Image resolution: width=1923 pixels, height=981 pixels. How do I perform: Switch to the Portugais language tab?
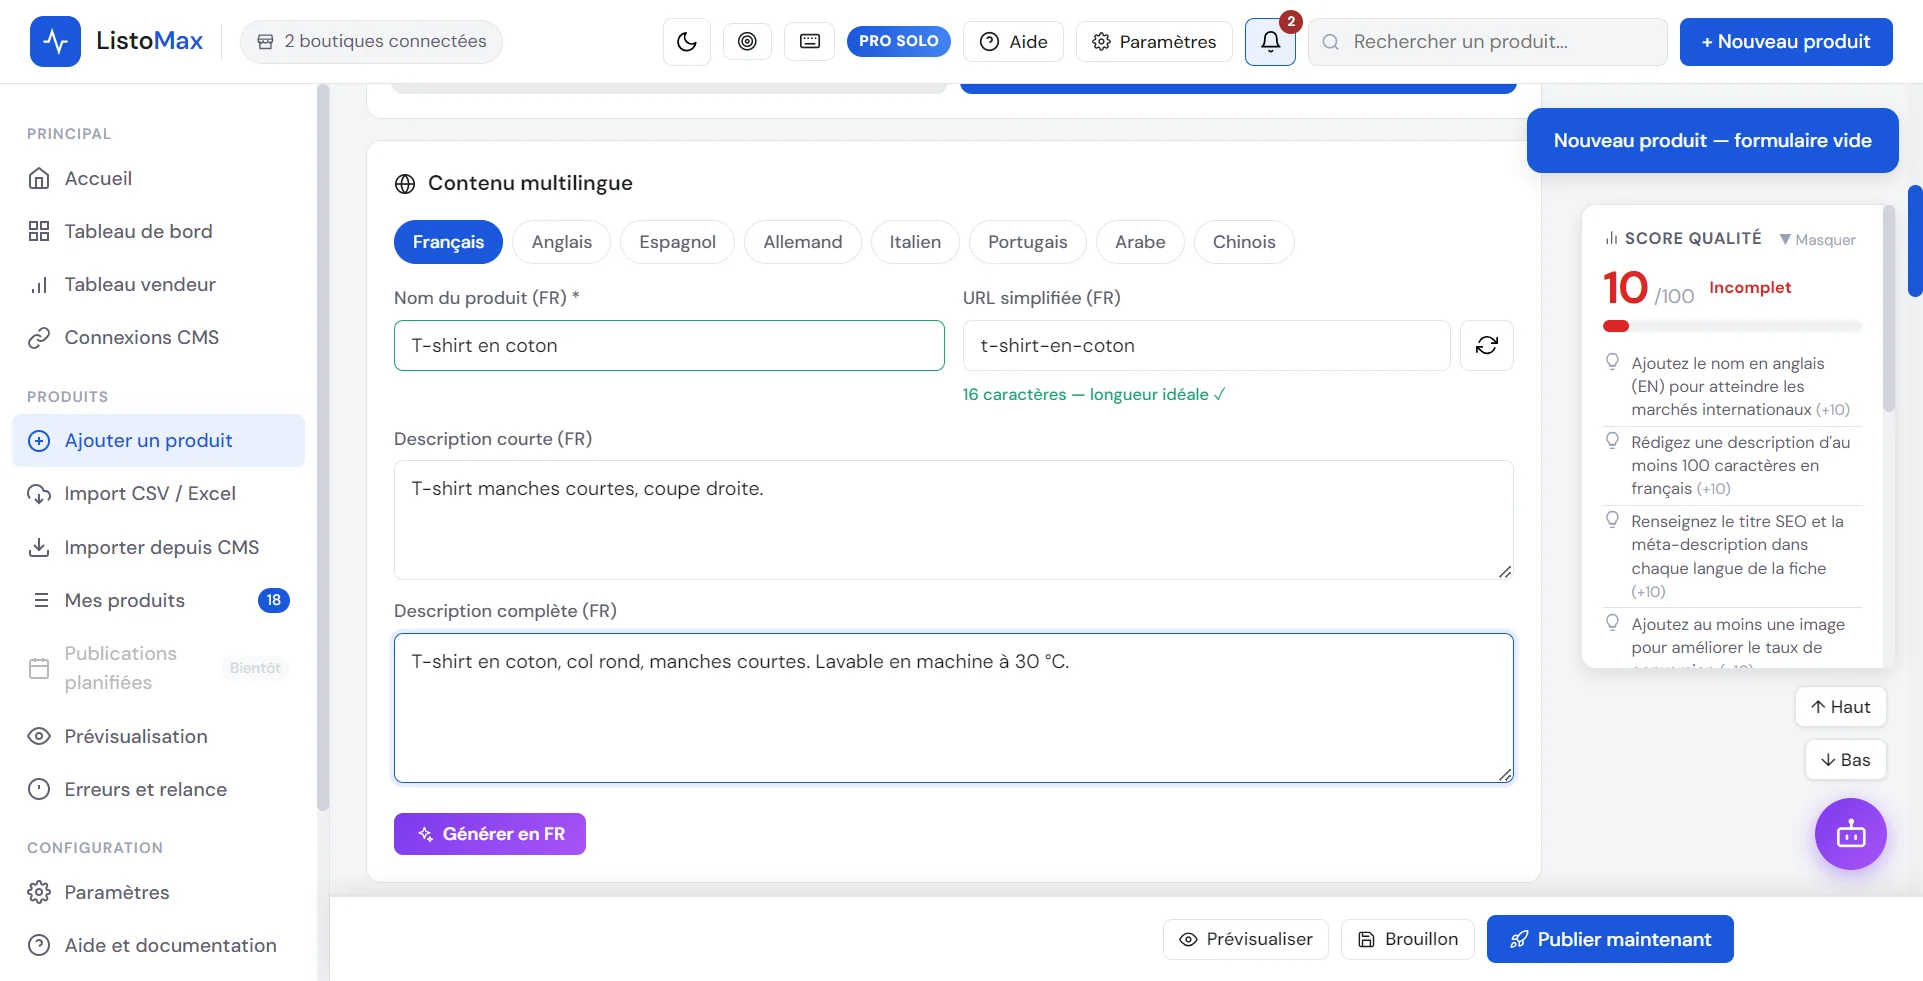tap(1027, 242)
